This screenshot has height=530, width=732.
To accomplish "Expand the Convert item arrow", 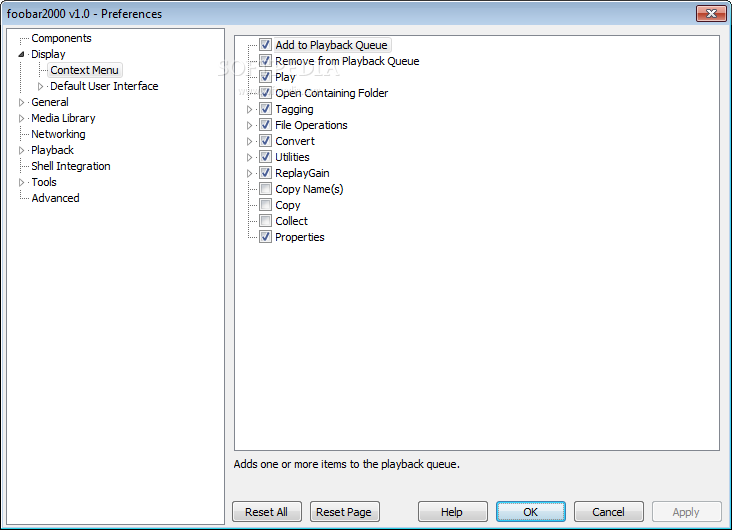I will (249, 141).
